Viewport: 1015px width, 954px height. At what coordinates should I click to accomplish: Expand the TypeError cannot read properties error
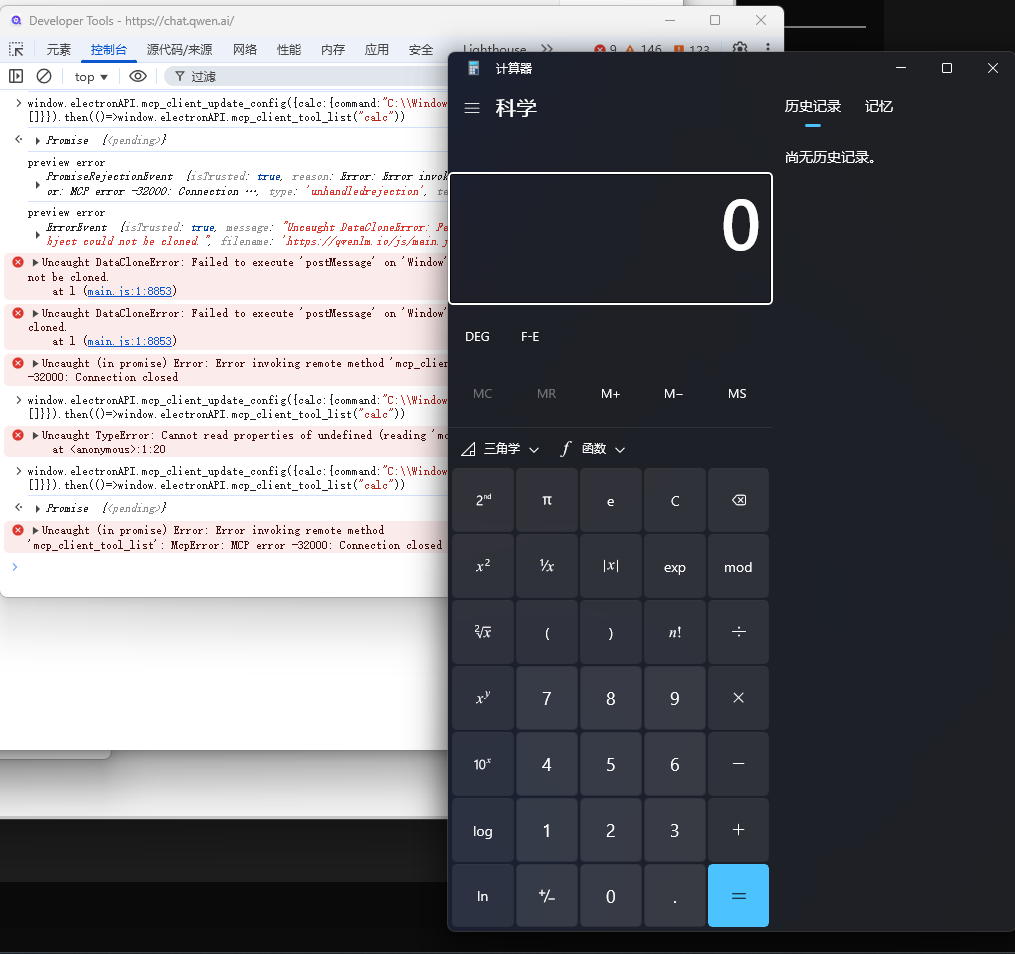(36, 436)
